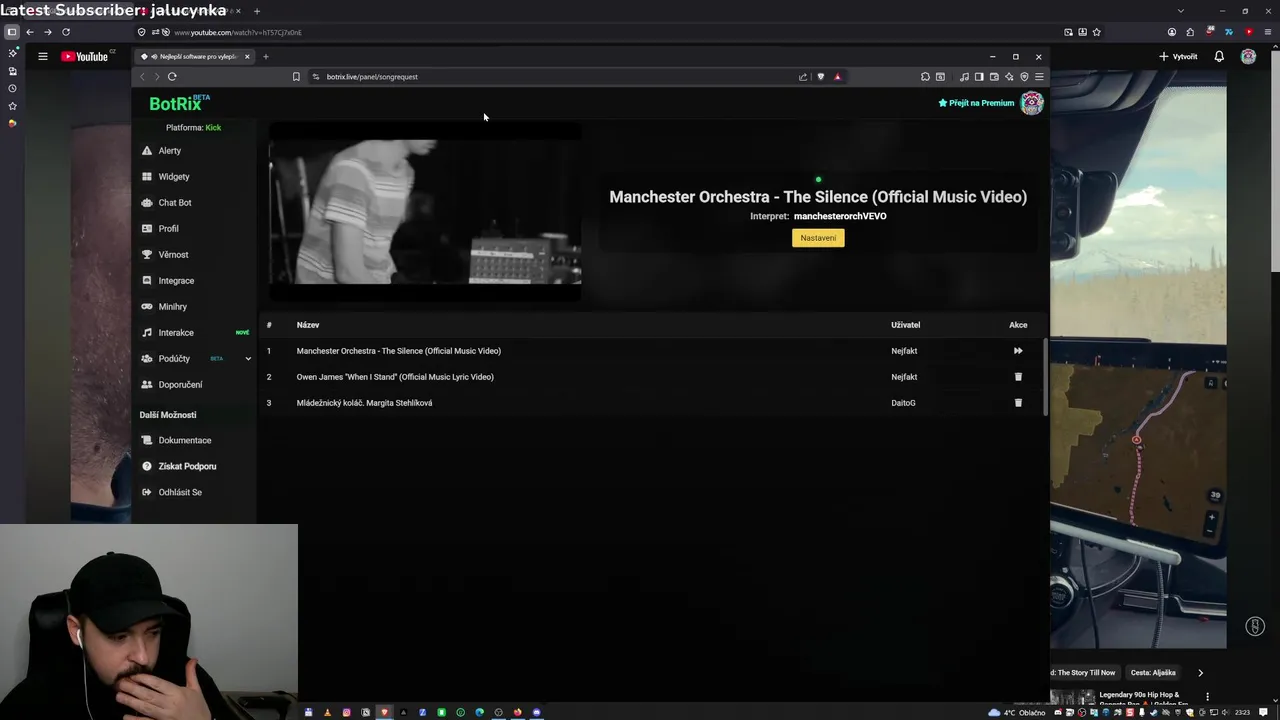Toggle sidebar panel icon in front browser

tap(979, 77)
